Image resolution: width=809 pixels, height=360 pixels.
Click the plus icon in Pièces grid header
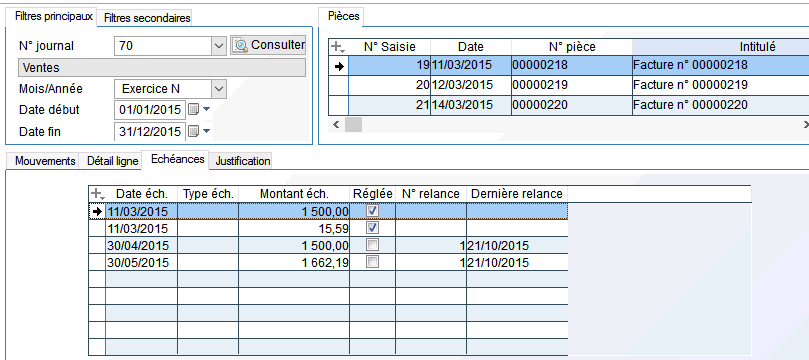click(337, 47)
